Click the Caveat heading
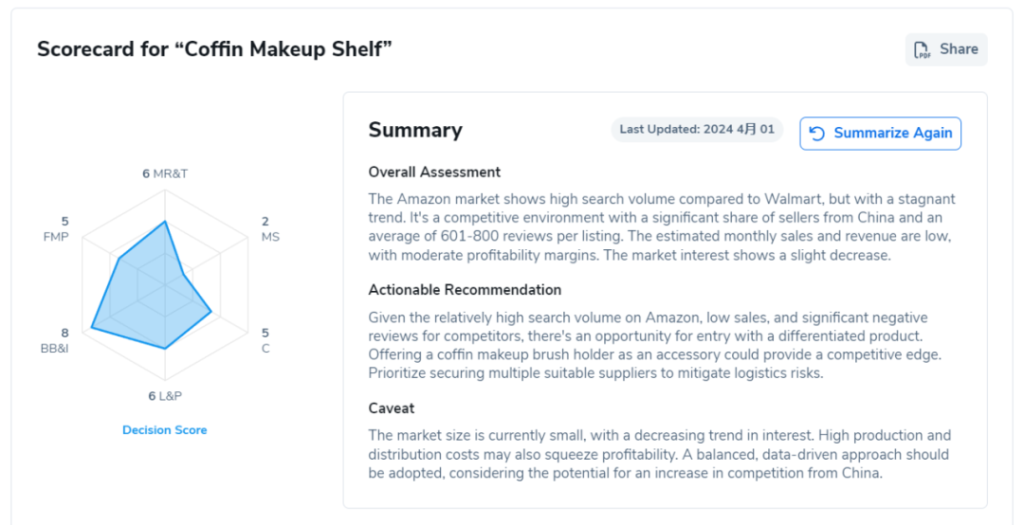This screenshot has width=1024, height=525. [x=391, y=408]
